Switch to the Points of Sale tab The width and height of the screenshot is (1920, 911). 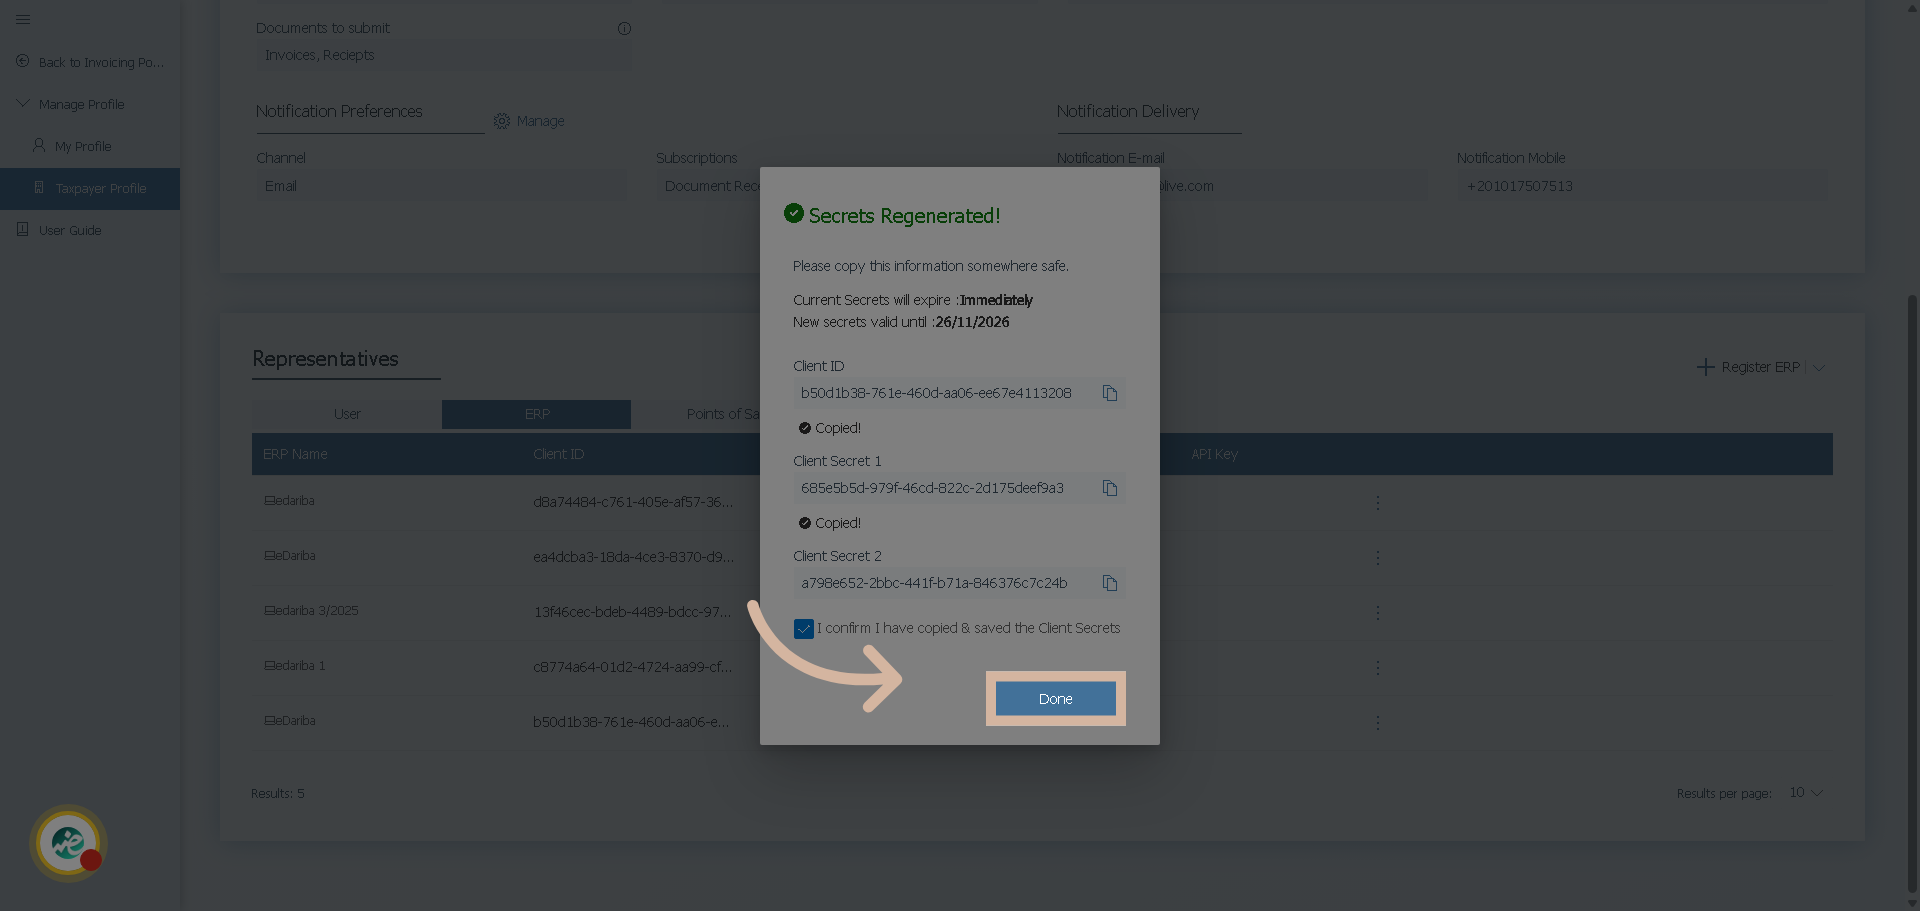(x=722, y=414)
